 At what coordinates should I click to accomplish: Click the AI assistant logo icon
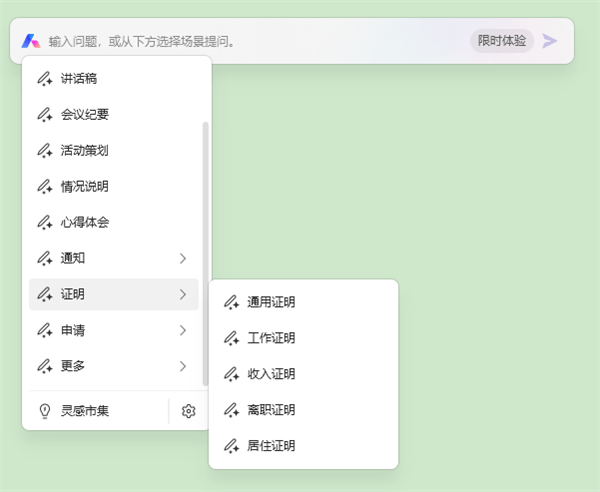tap(31, 41)
